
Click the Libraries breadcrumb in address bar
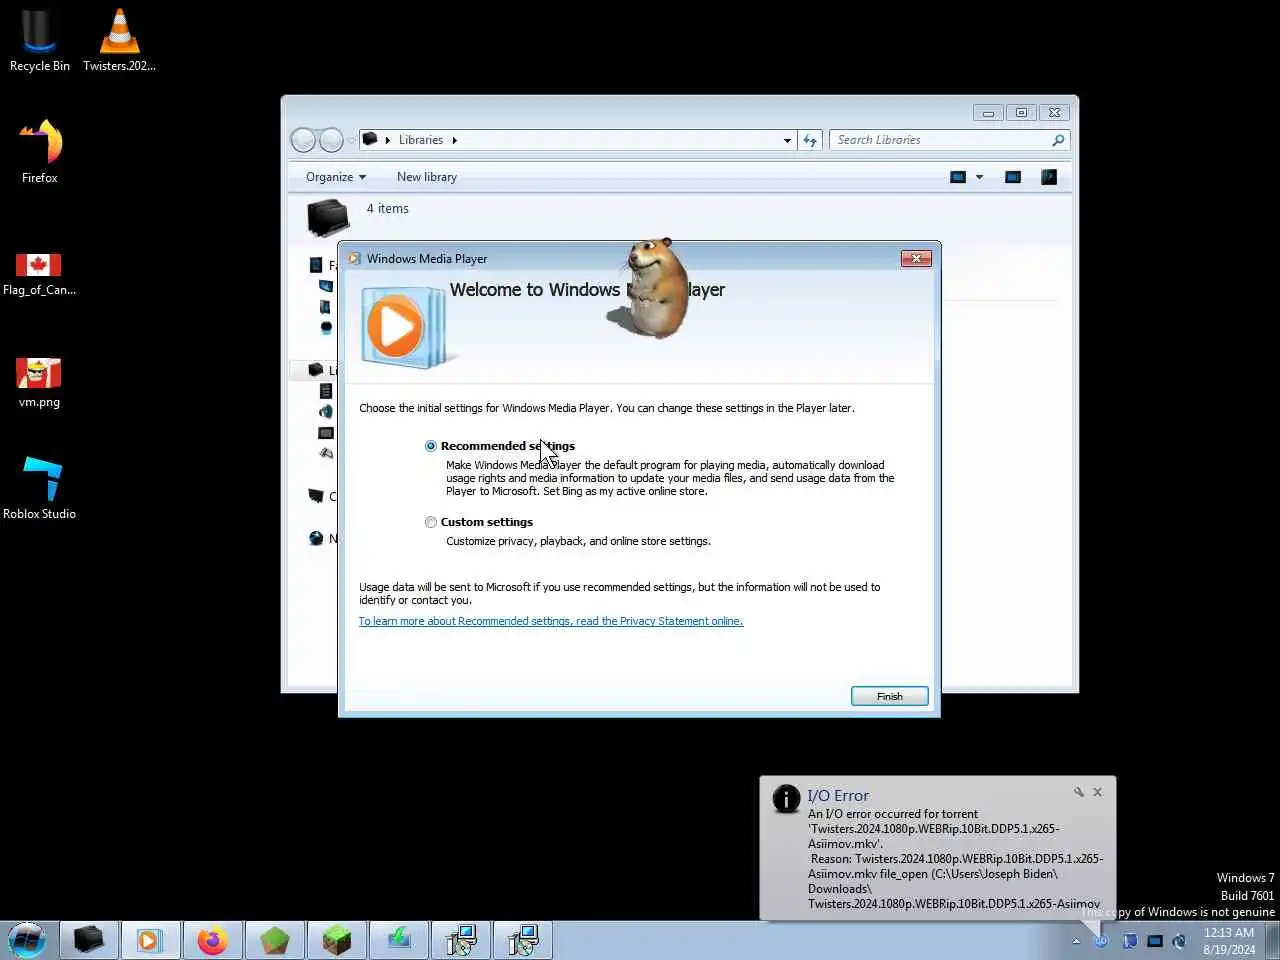tap(421, 140)
